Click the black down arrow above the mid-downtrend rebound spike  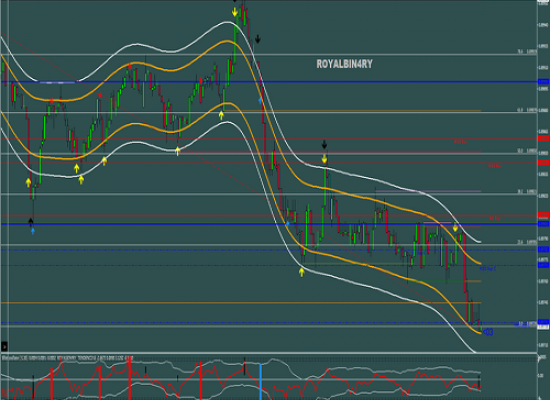click(324, 144)
